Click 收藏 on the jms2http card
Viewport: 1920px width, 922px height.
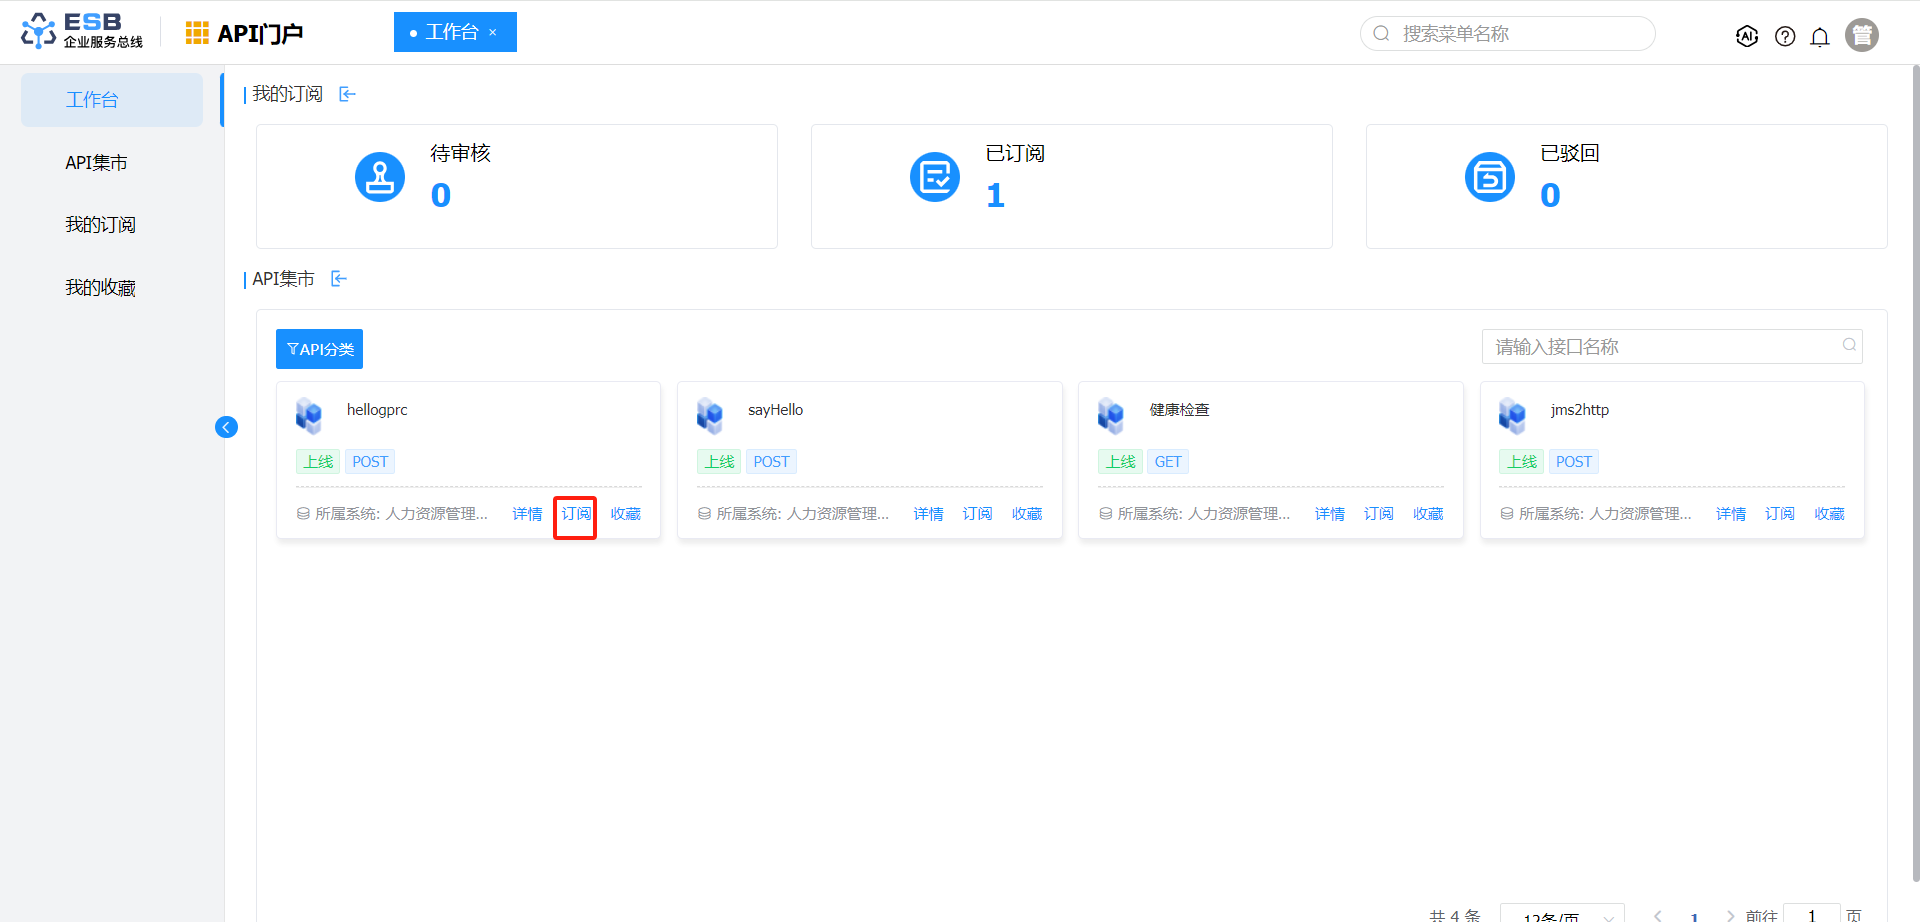[x=1829, y=514]
